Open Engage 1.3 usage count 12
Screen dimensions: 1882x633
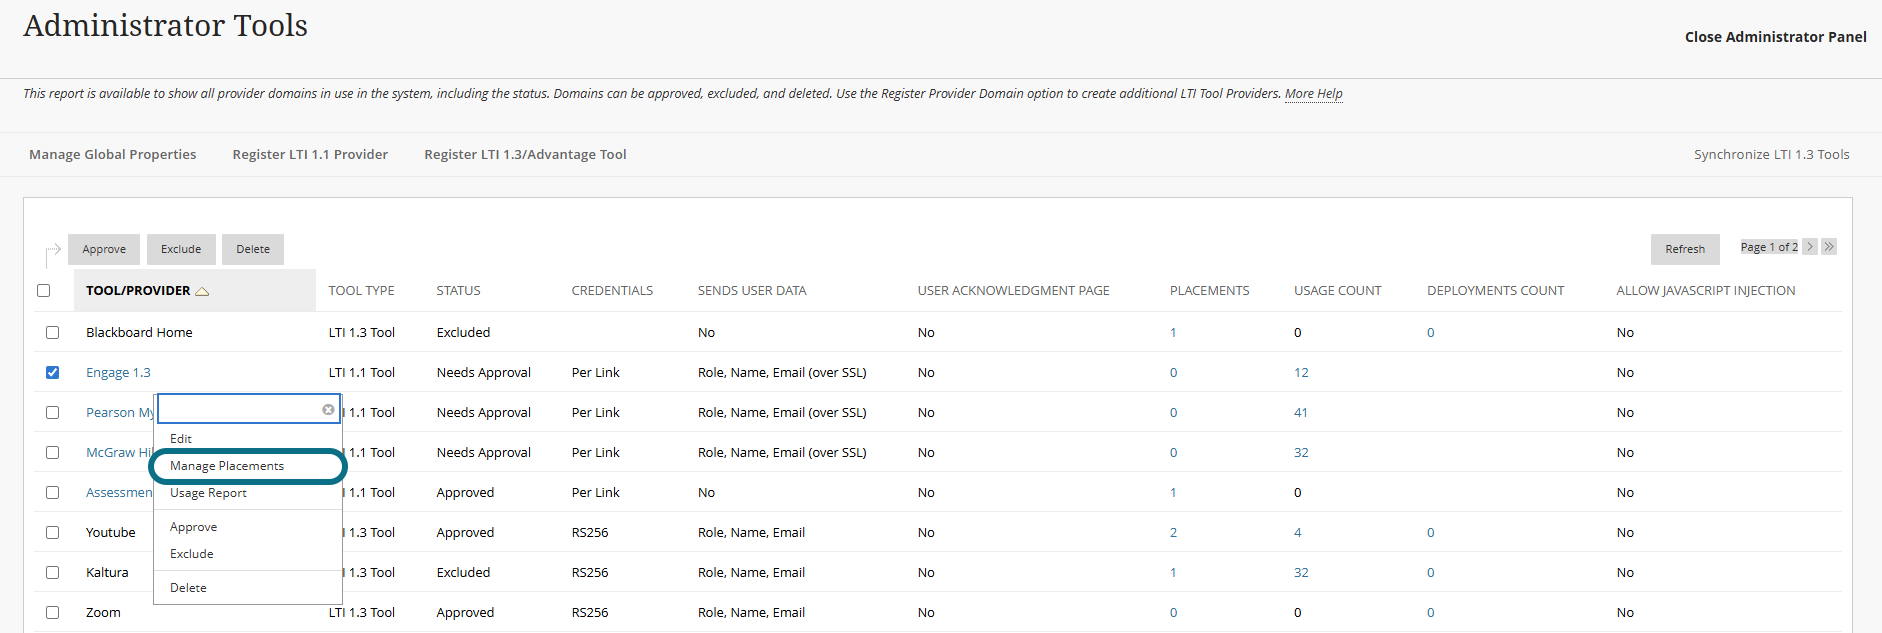(x=1301, y=373)
